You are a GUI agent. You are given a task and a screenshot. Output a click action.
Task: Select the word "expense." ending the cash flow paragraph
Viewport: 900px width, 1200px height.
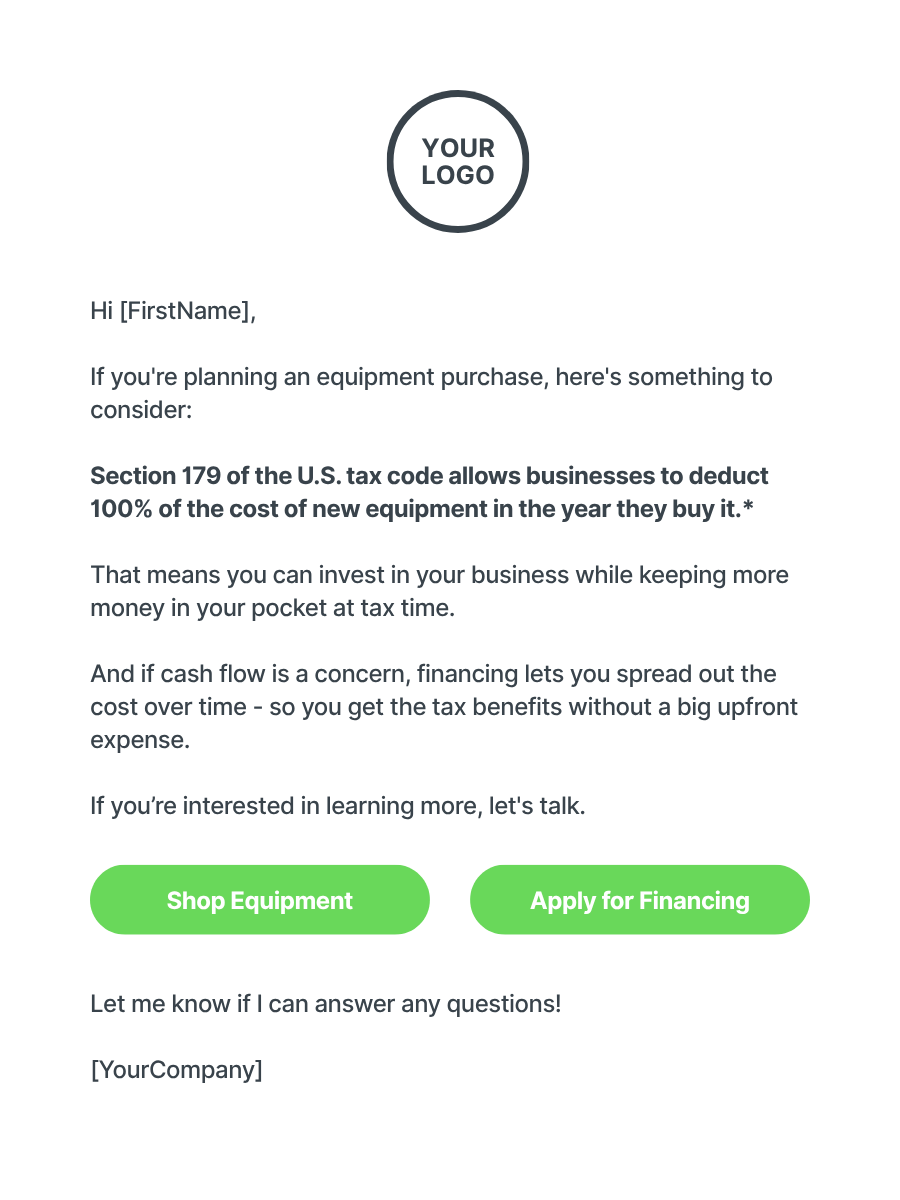[x=139, y=741]
